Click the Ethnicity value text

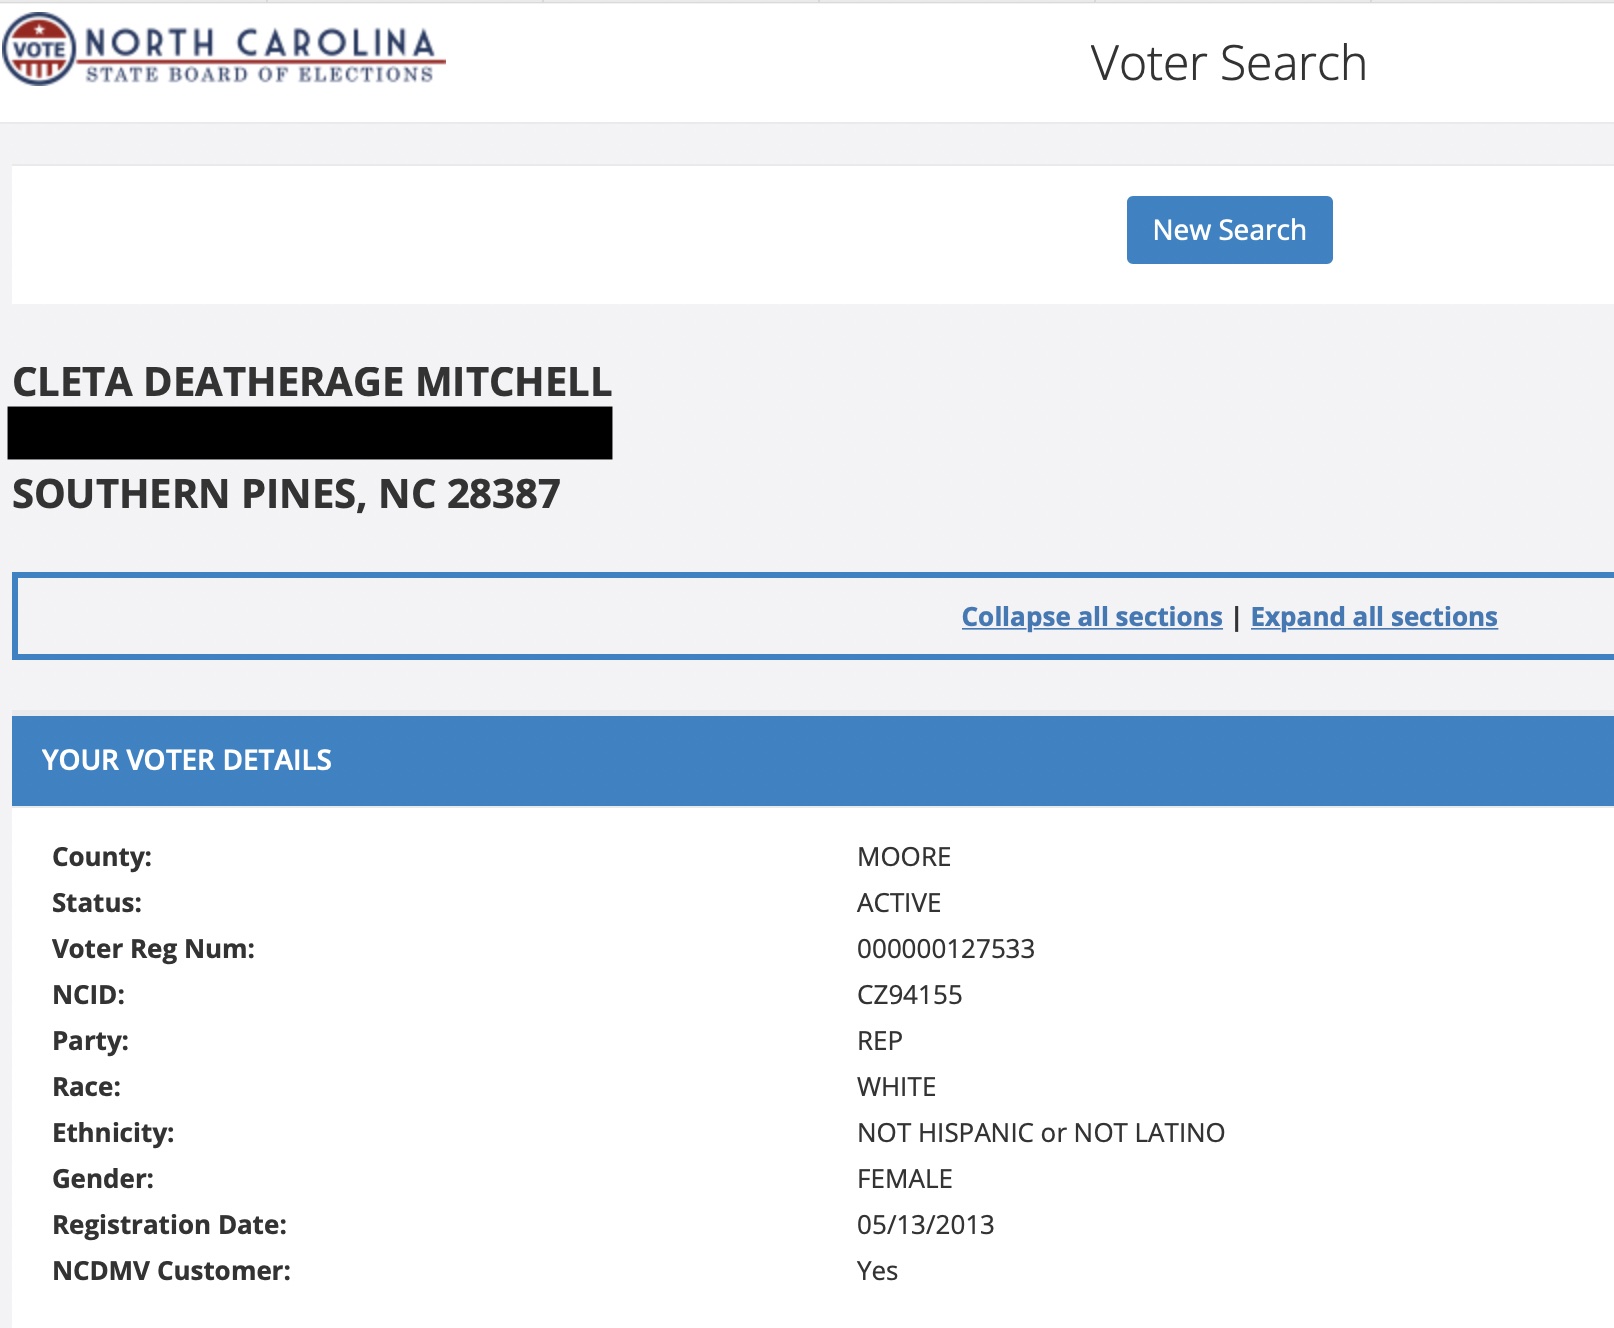pyautogui.click(x=1041, y=1133)
